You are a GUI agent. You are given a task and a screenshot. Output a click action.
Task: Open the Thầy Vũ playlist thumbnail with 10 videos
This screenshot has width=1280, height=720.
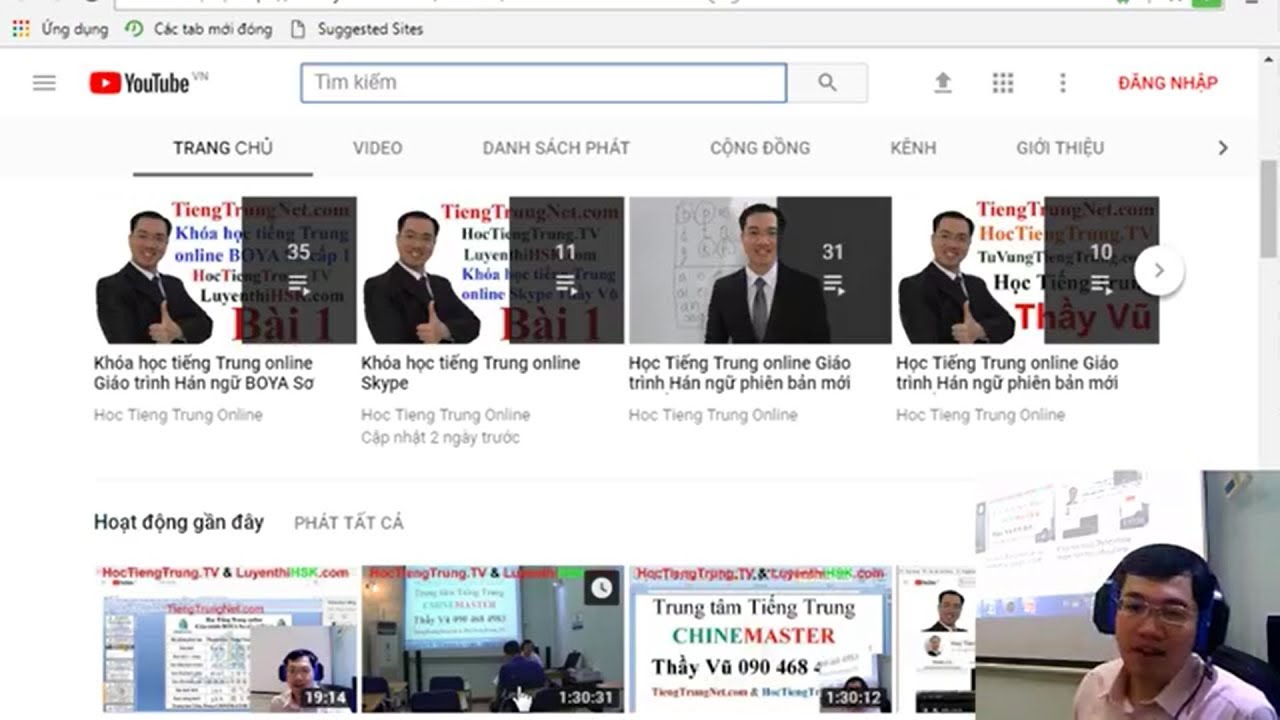[1027, 270]
